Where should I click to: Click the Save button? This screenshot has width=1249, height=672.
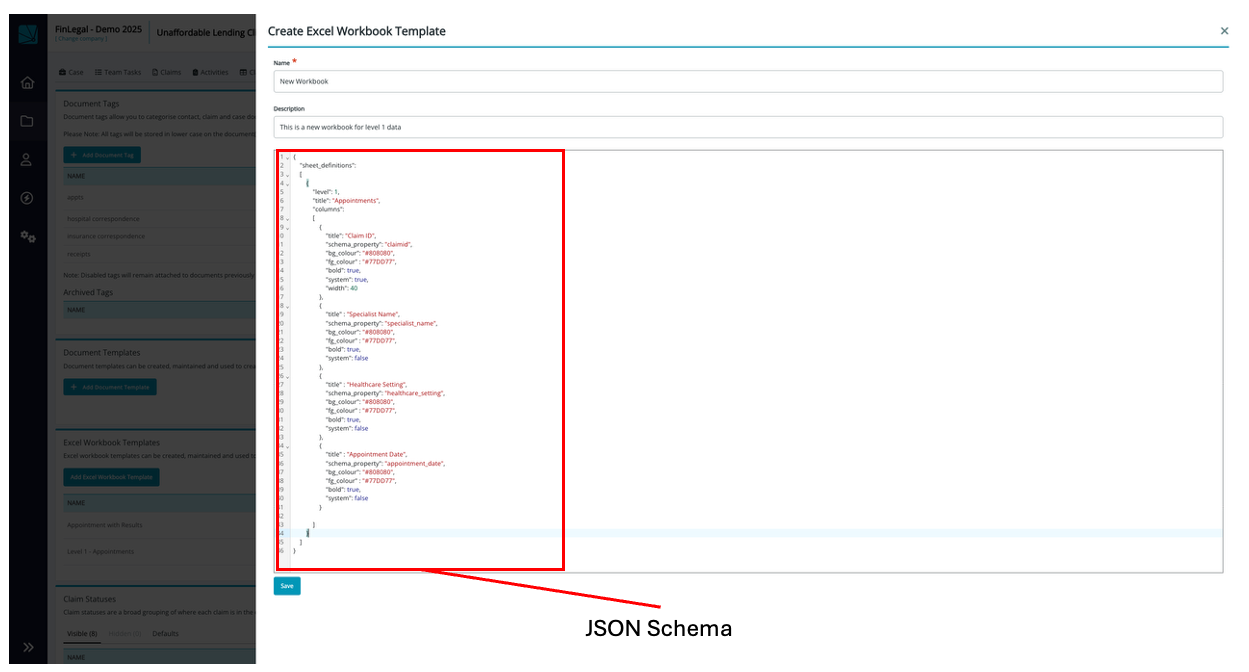coord(287,586)
